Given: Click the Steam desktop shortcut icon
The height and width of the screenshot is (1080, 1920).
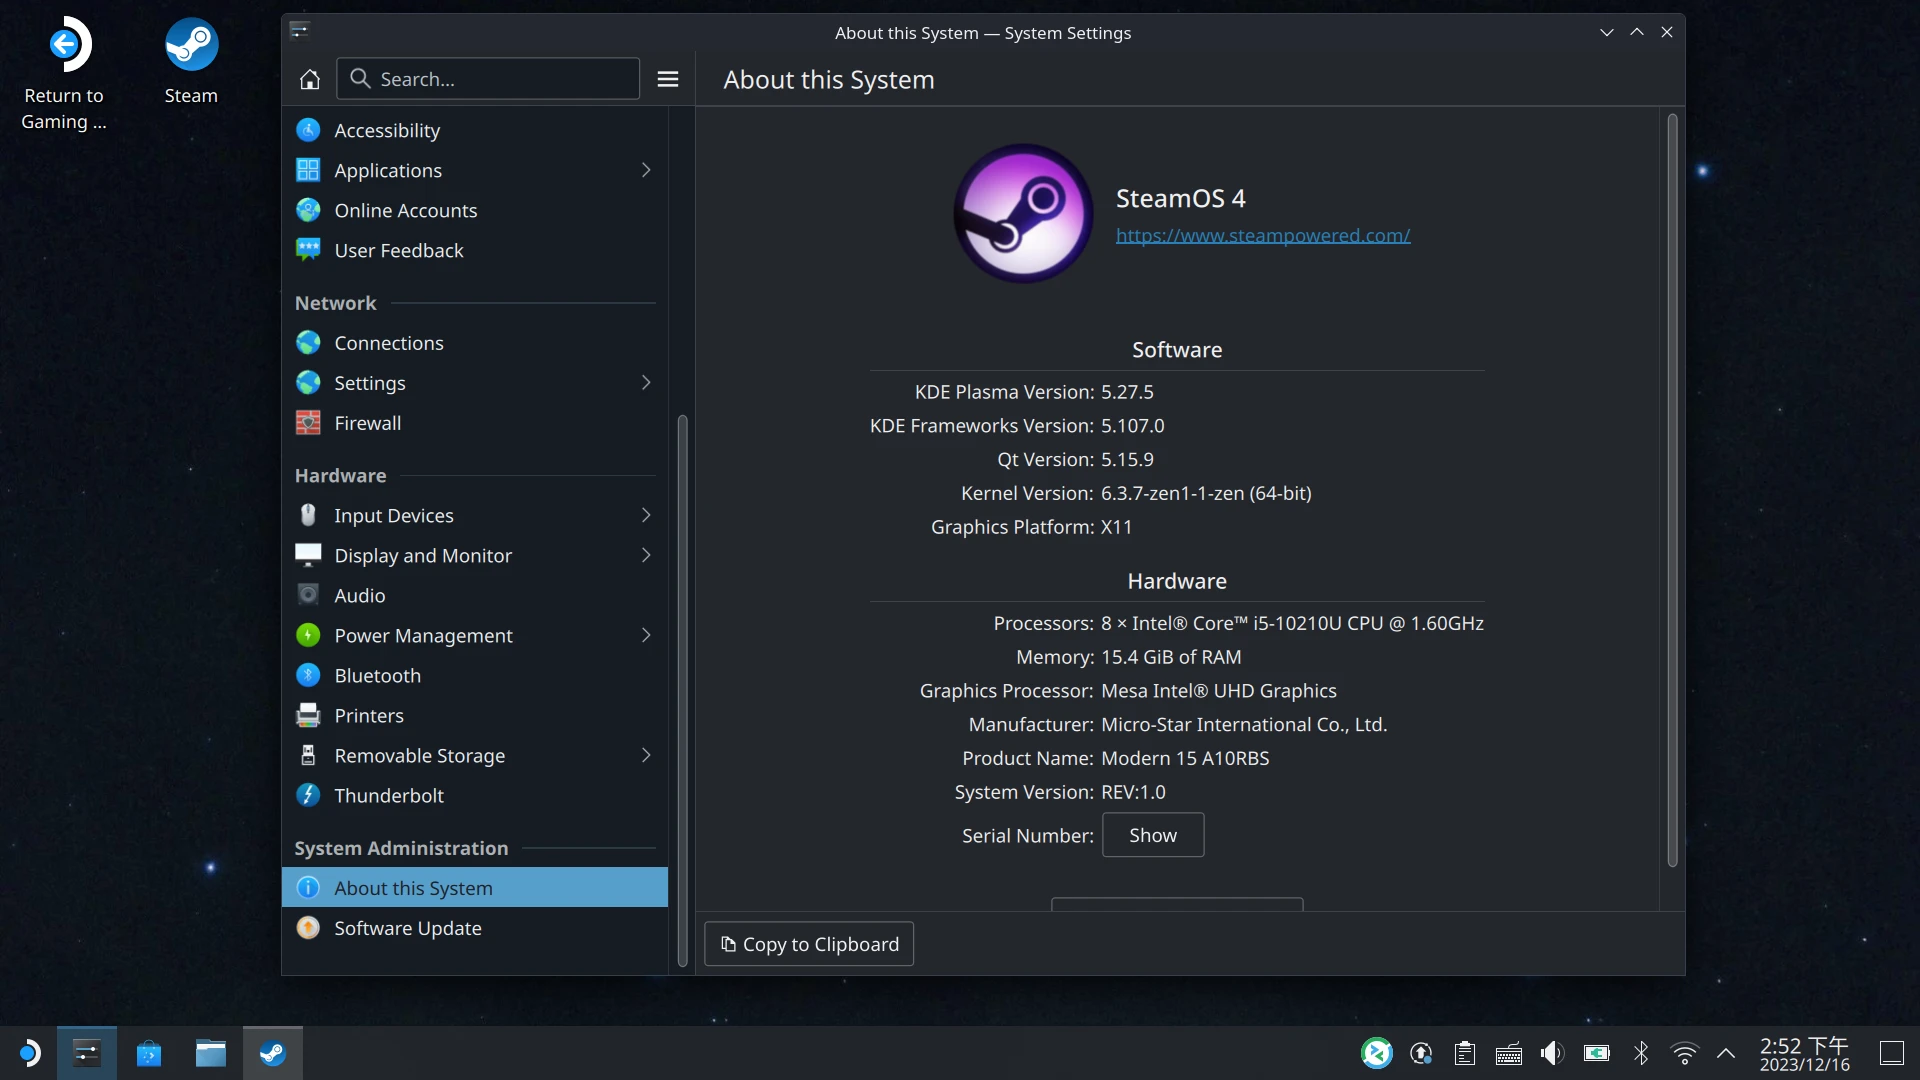Looking at the screenshot, I should (191, 45).
